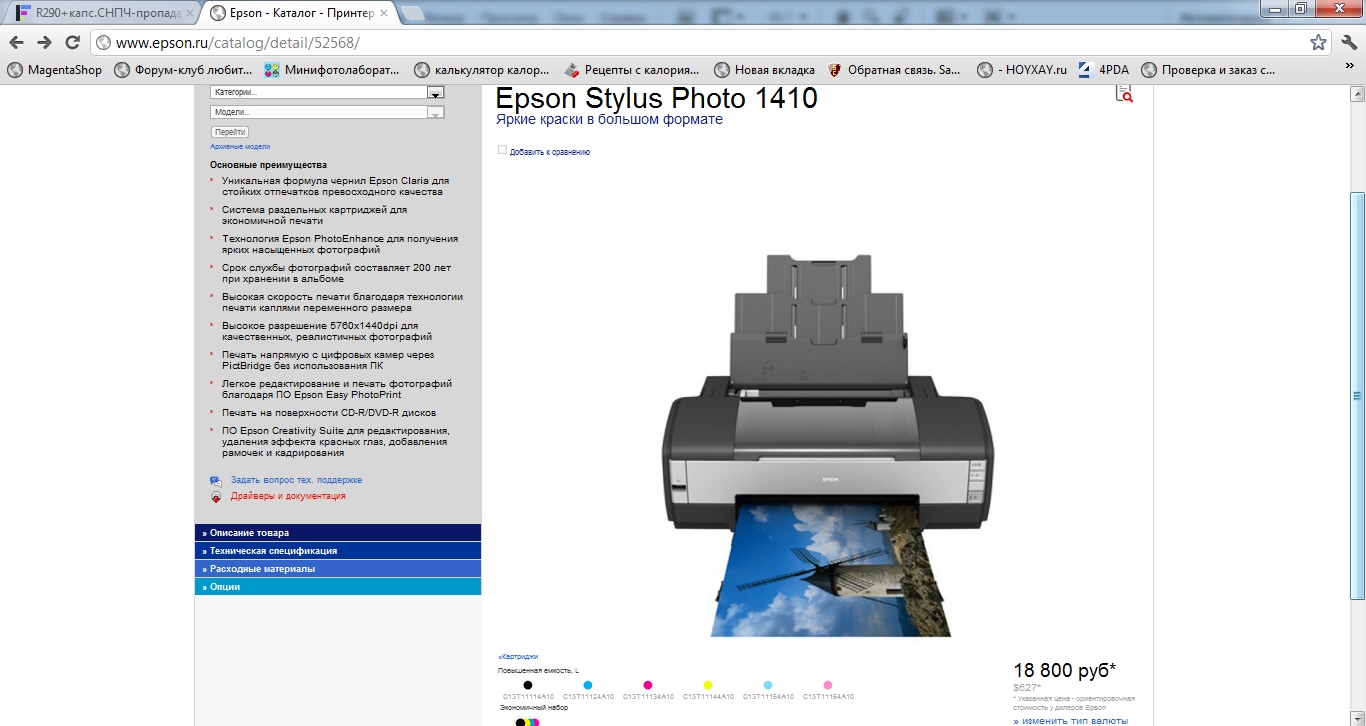The height and width of the screenshot is (726, 1366).
Task: Open the Архивные модели link
Action: click(240, 147)
